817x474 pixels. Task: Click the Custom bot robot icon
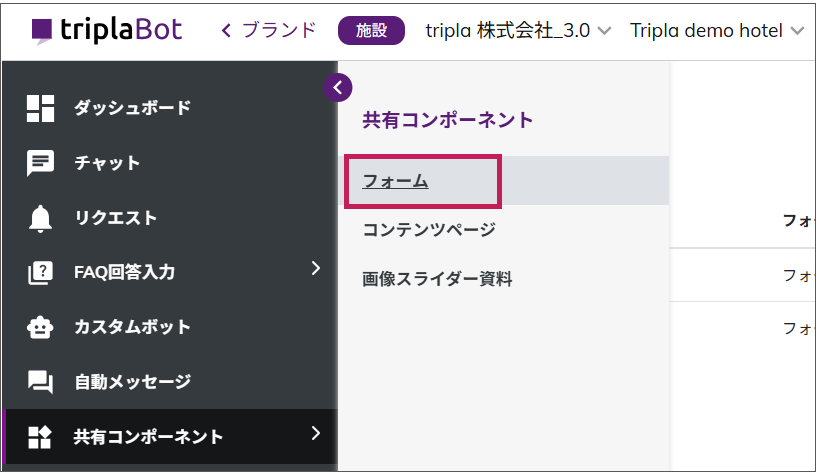coord(40,327)
